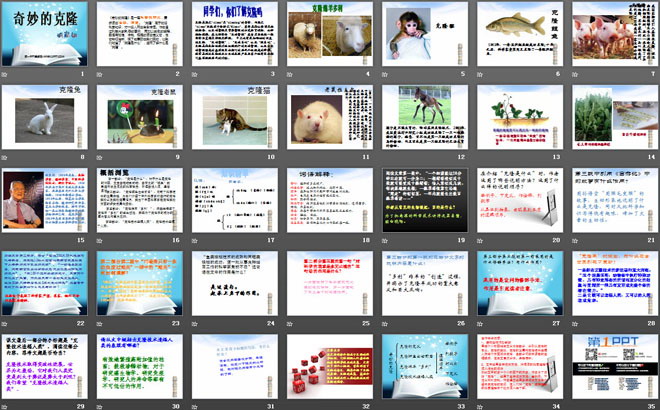The image size is (660, 410).
Task: Click animation star icon under slide 16
Action: (x=100, y=241)
